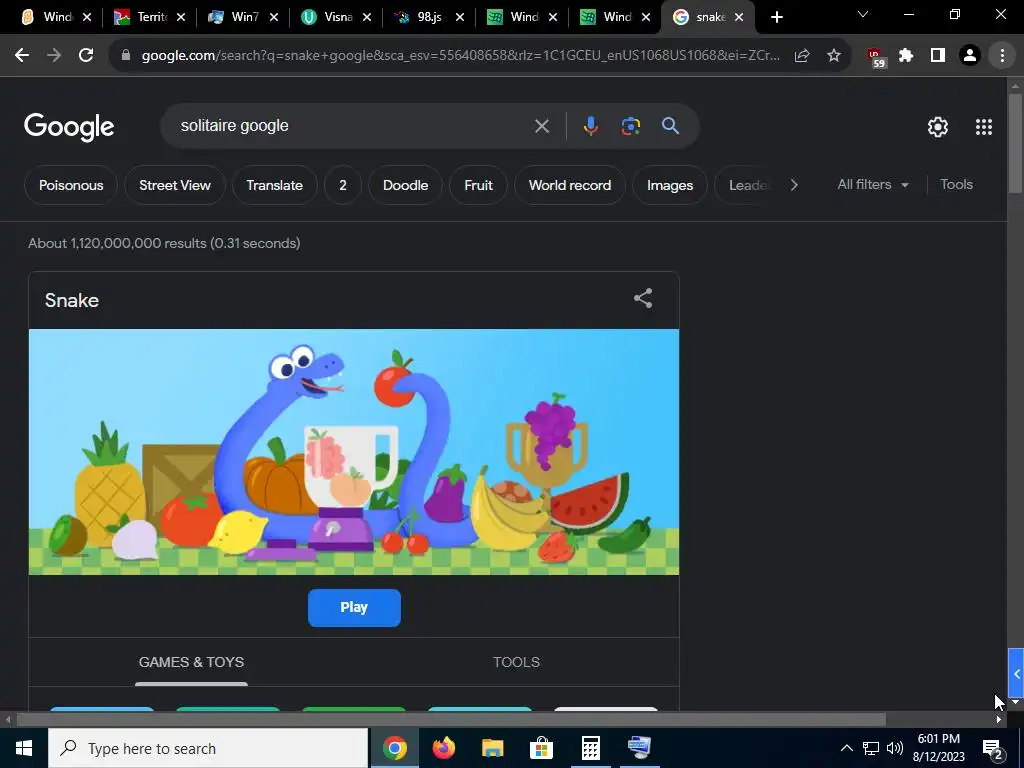Click the Google logo
The image size is (1024, 768).
click(x=69, y=127)
